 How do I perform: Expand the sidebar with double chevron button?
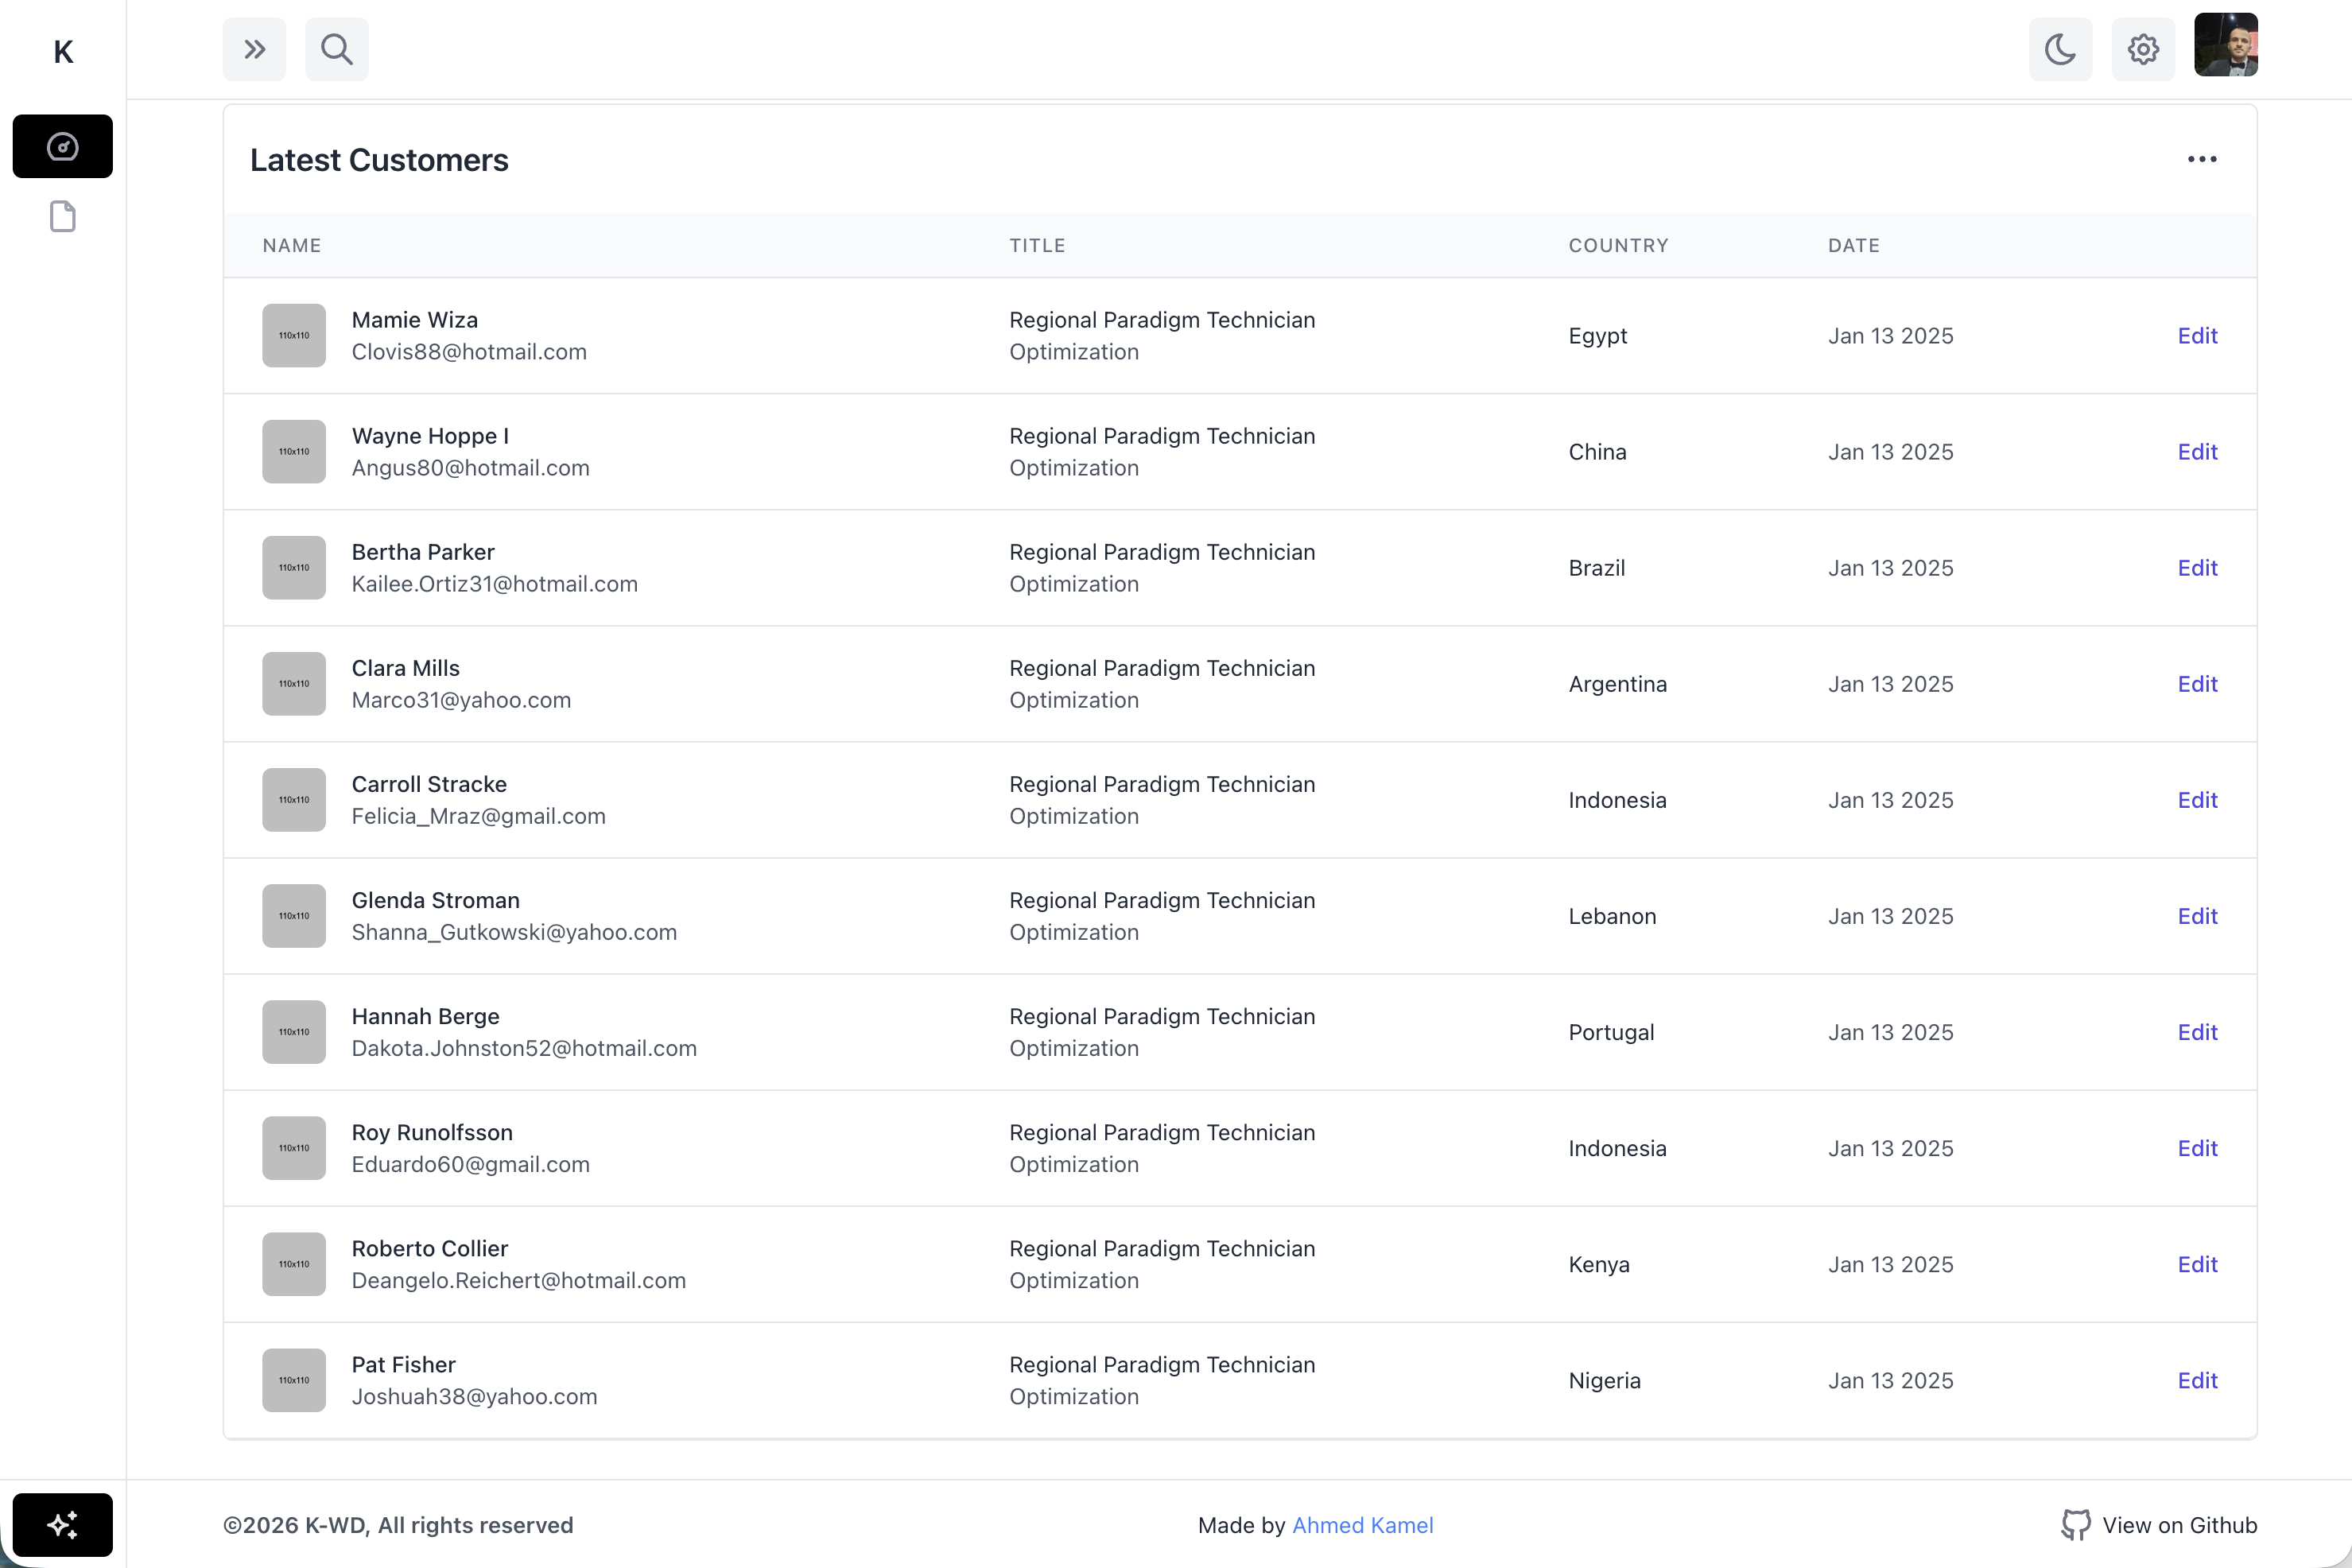[254, 49]
